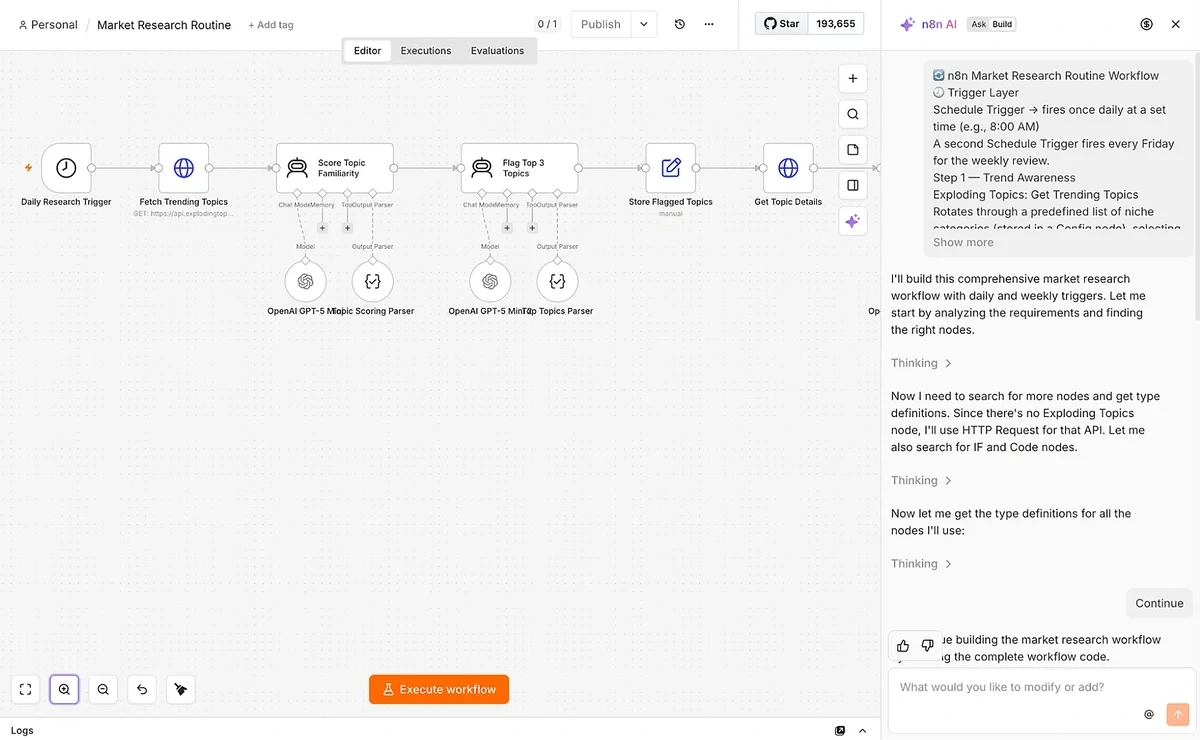The width and height of the screenshot is (1200, 740).
Task: Open the Top Topics Parser node
Action: (557, 281)
